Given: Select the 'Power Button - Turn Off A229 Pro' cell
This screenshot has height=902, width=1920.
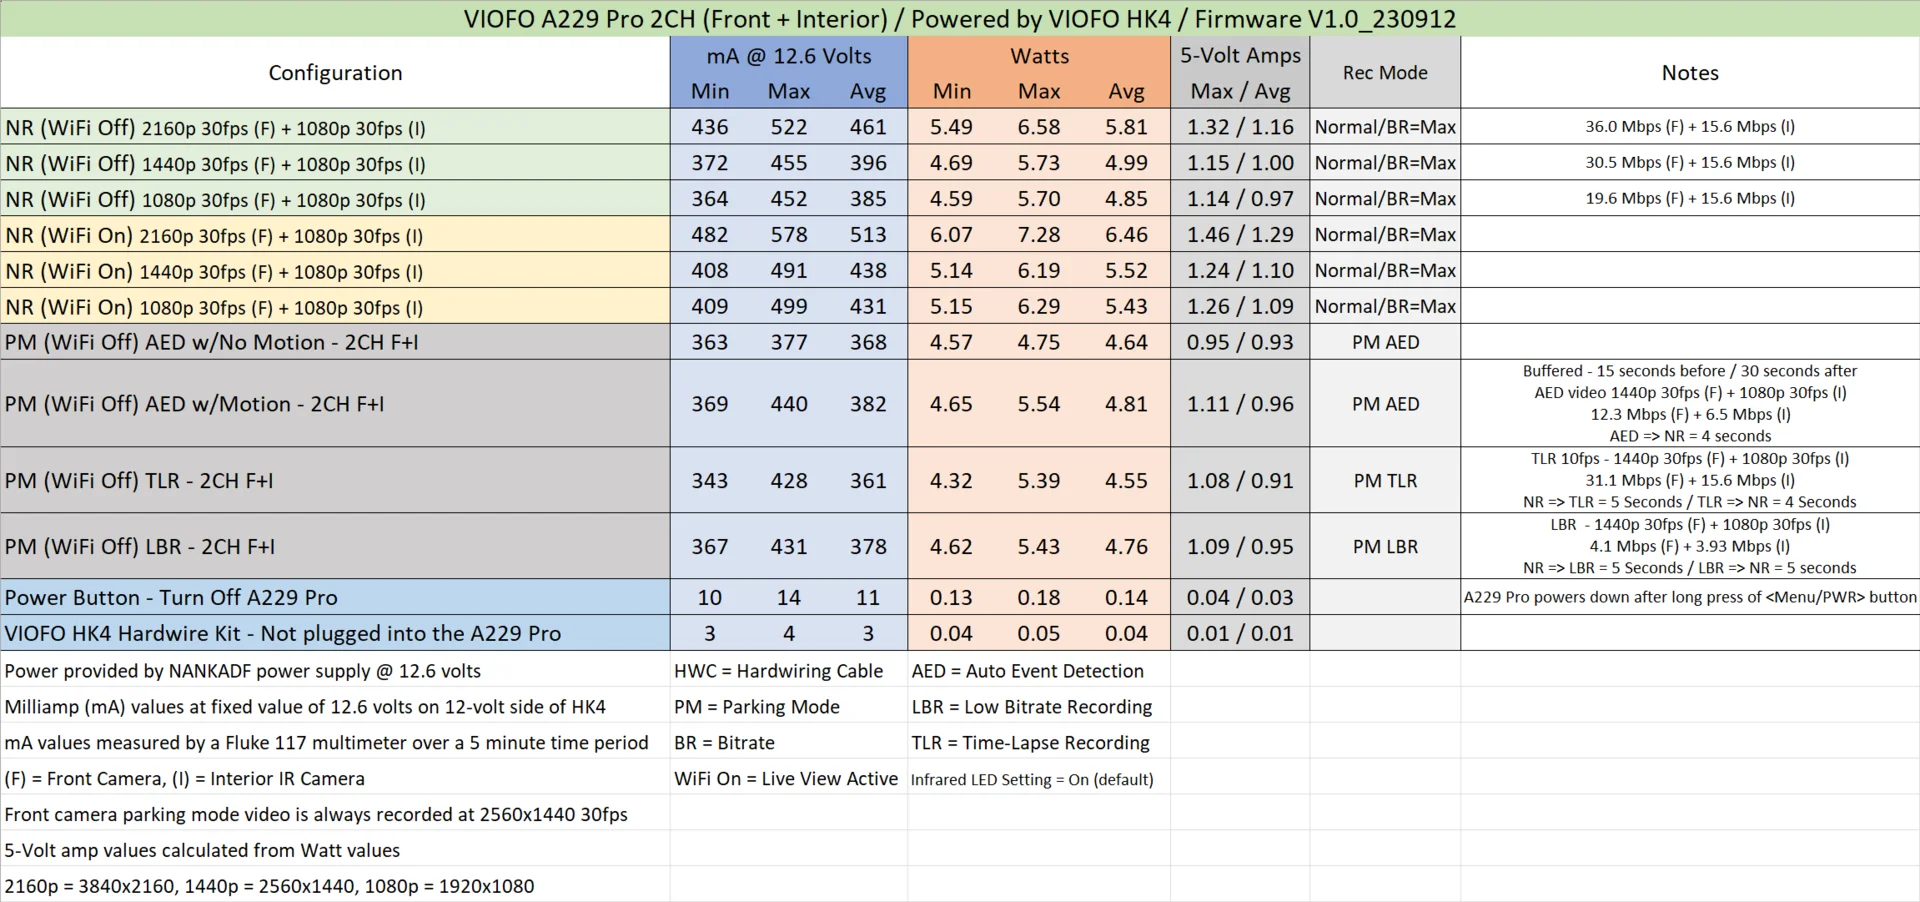Looking at the screenshot, I should click(335, 597).
